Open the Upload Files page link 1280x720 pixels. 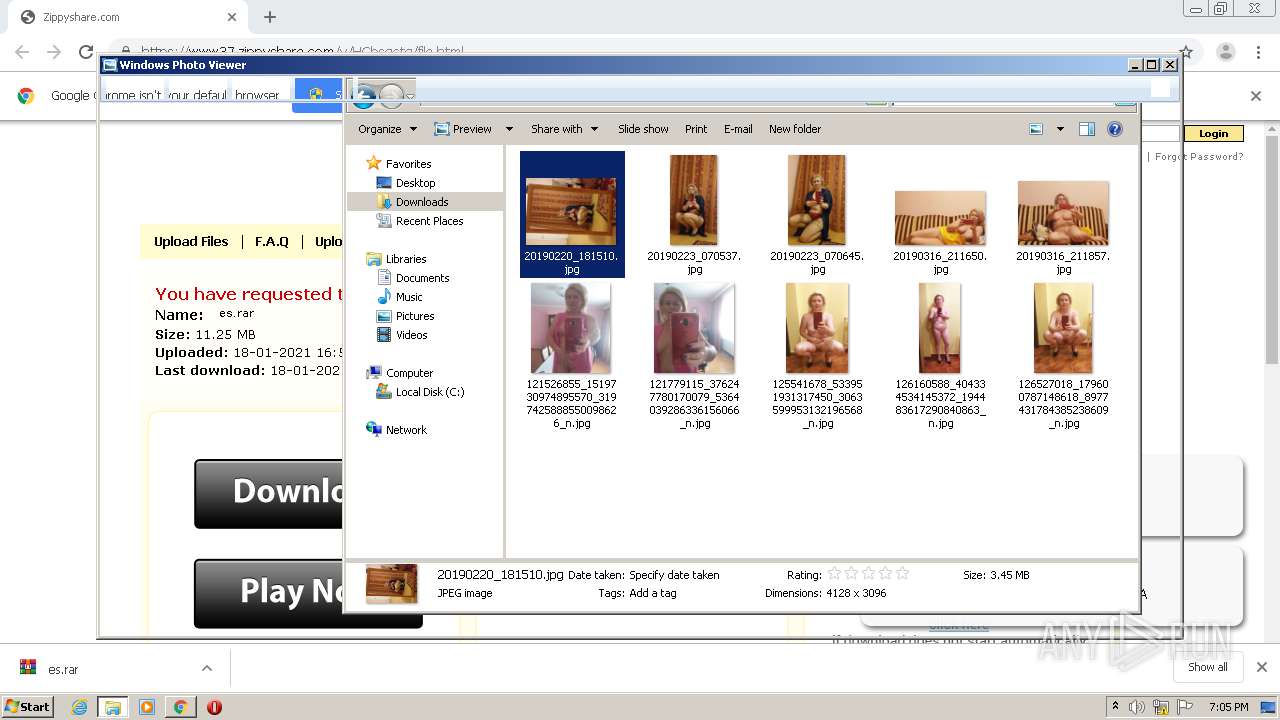(x=191, y=241)
